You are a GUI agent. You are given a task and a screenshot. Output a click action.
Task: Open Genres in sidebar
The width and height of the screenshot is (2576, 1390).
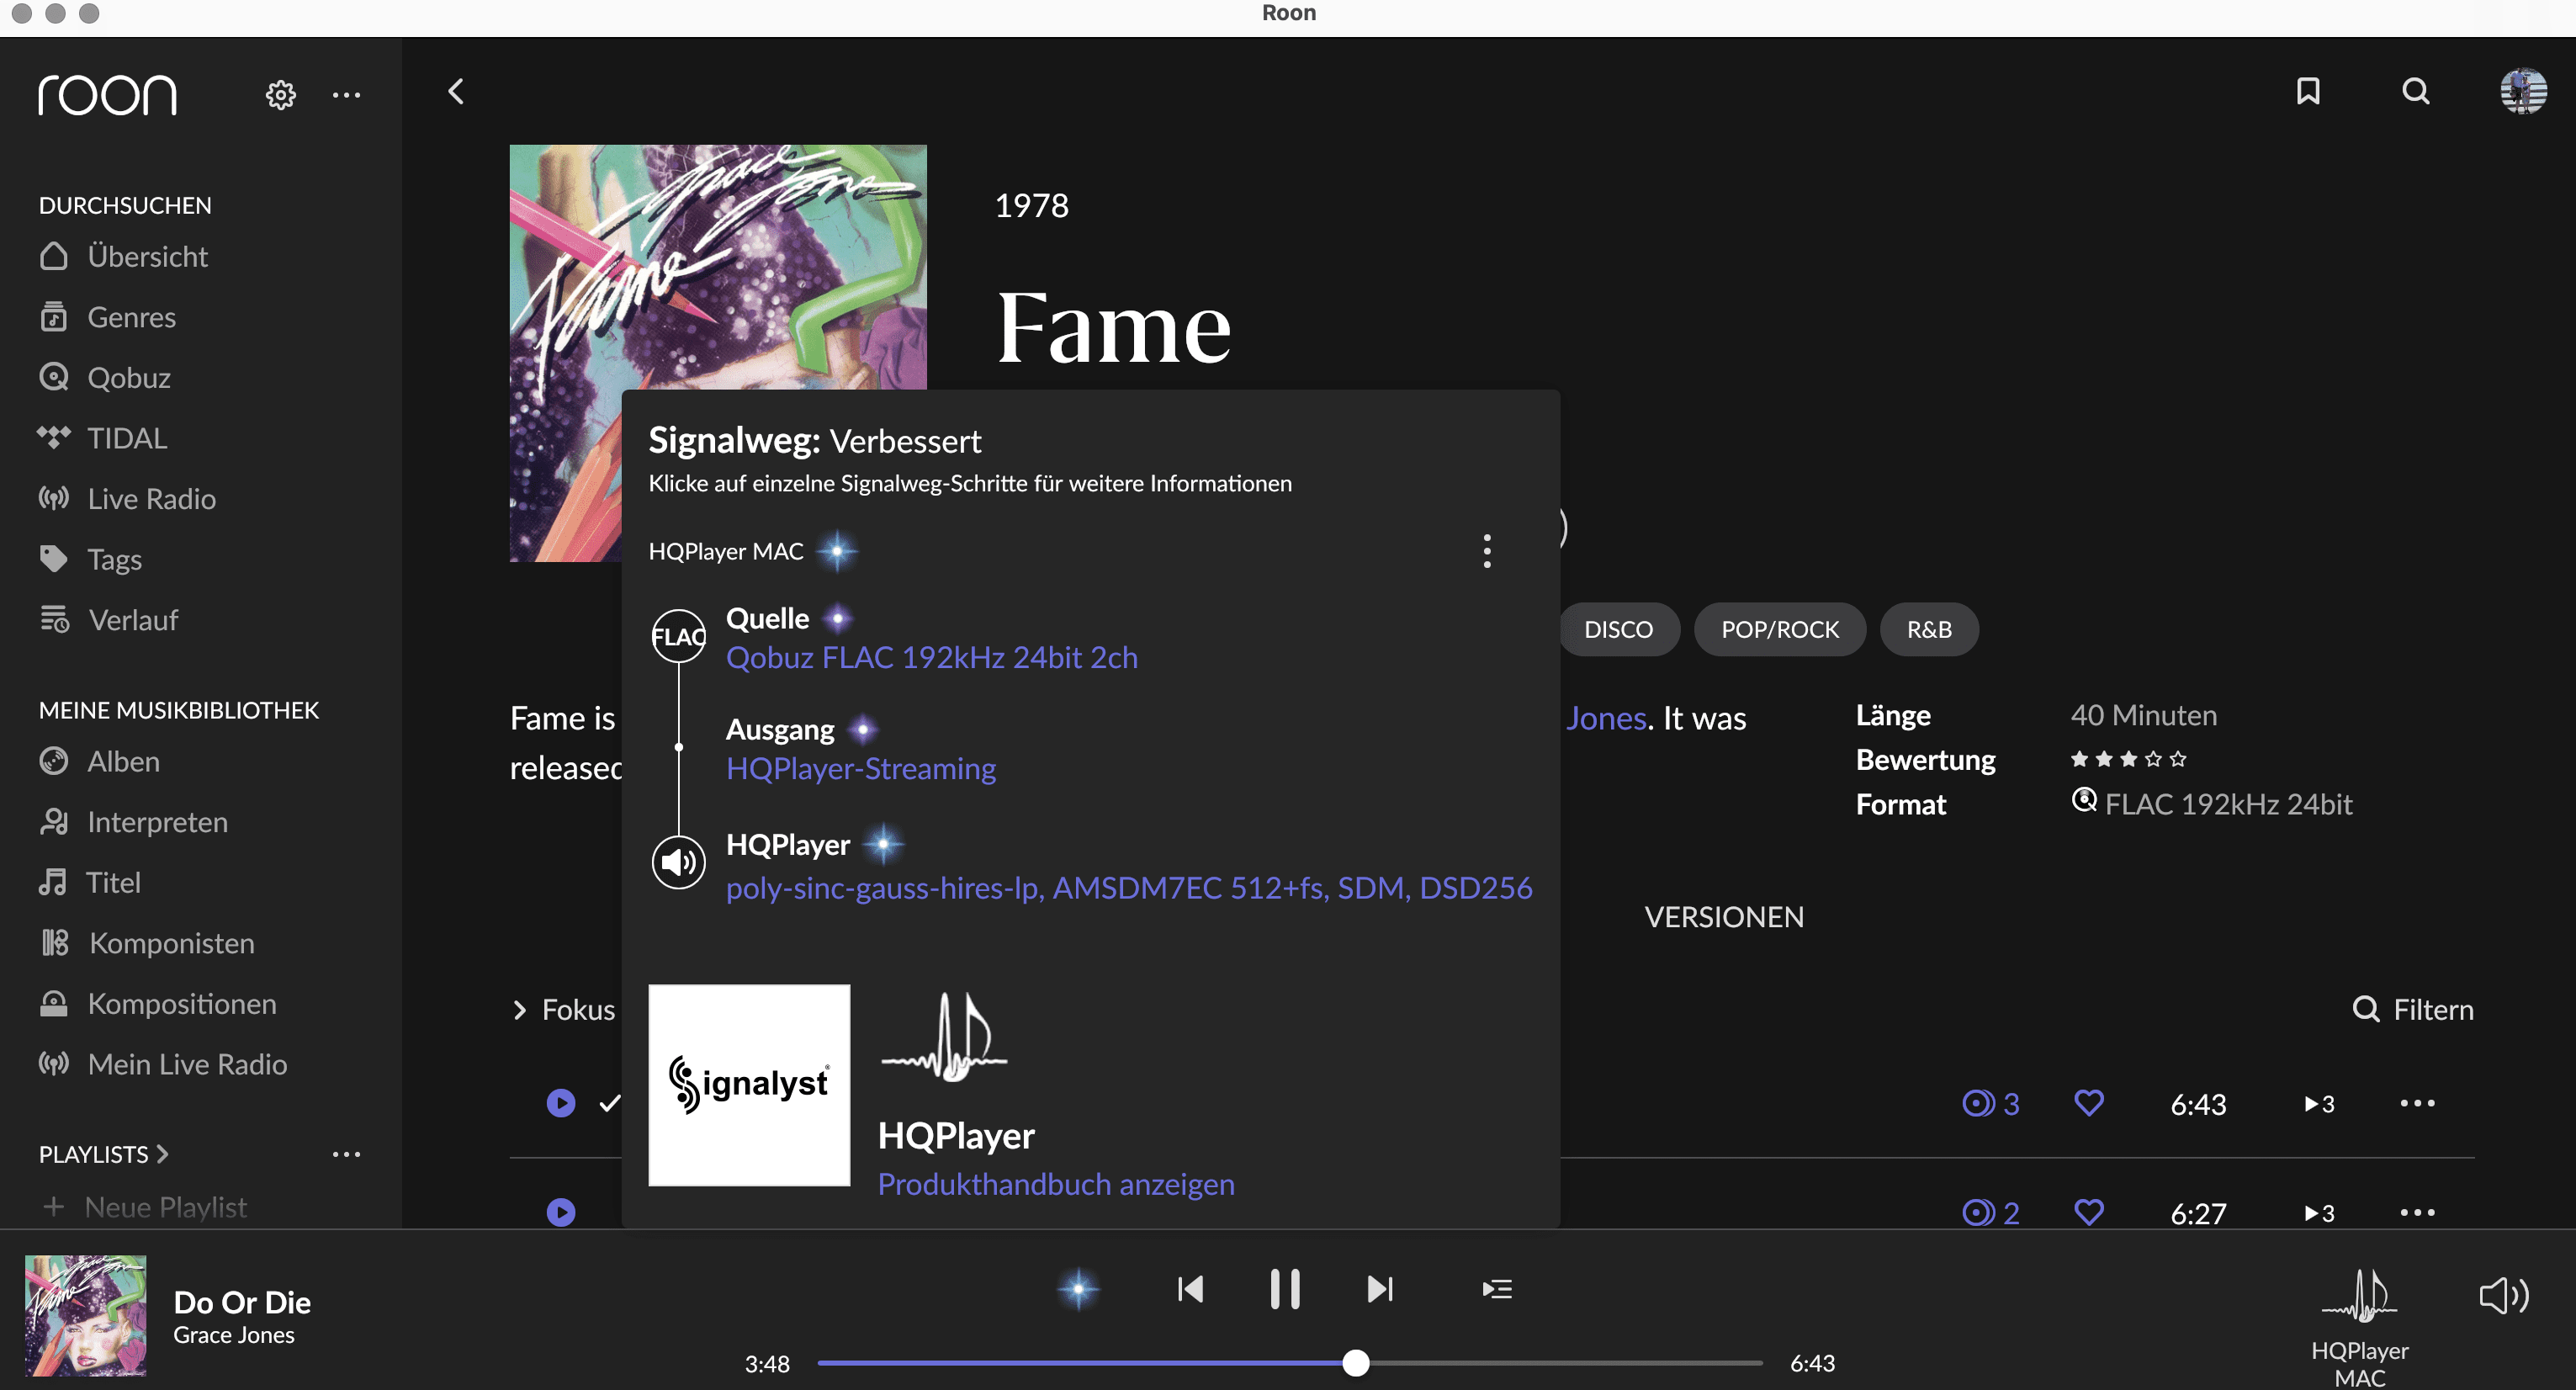[x=107, y=317]
